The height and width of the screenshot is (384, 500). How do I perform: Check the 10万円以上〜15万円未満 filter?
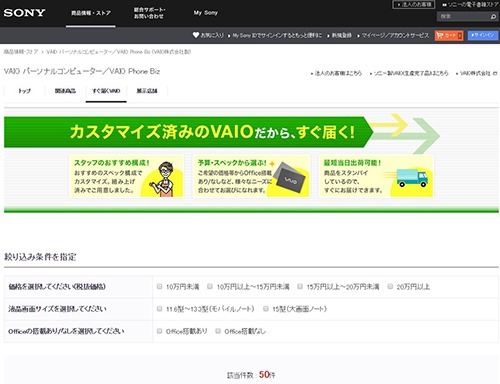(210, 286)
